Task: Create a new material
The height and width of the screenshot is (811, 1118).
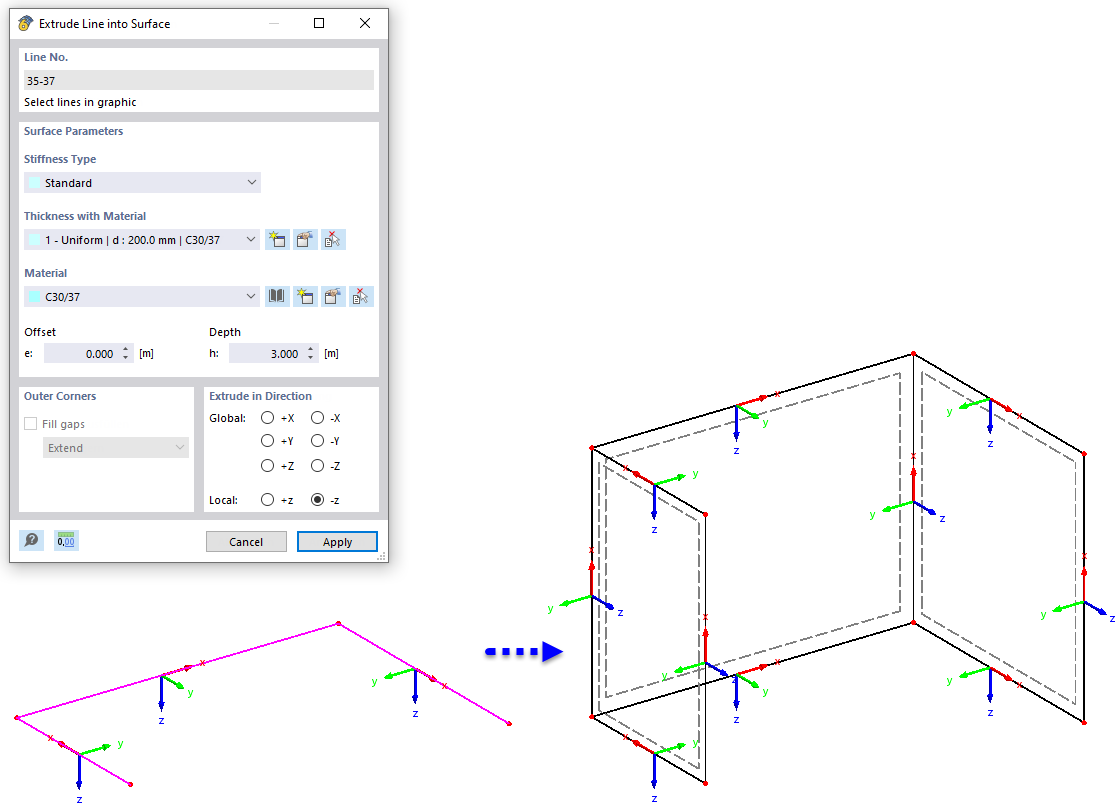Action: click(305, 296)
